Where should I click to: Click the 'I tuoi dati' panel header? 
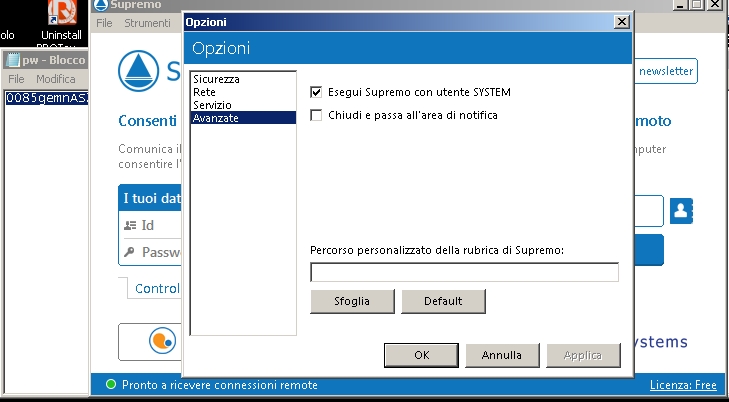(152, 198)
